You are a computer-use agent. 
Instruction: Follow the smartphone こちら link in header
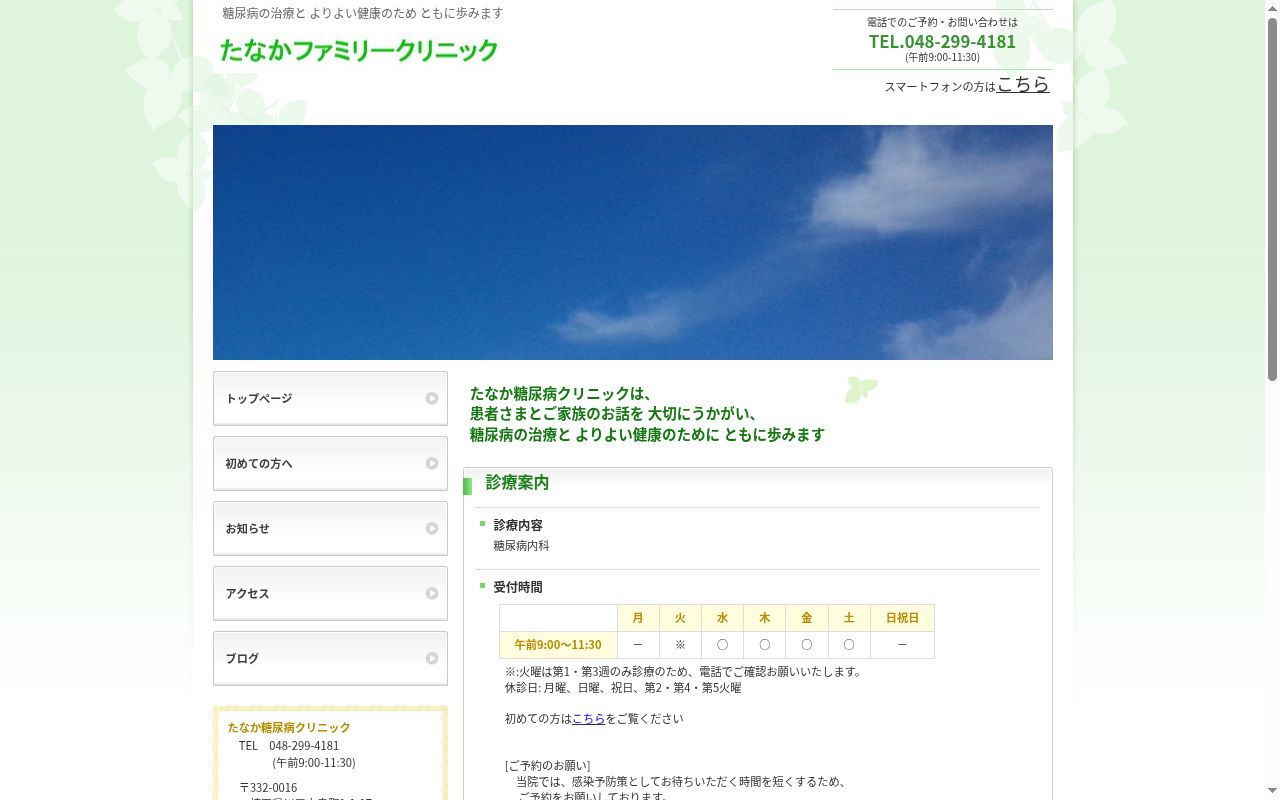[x=1023, y=84]
